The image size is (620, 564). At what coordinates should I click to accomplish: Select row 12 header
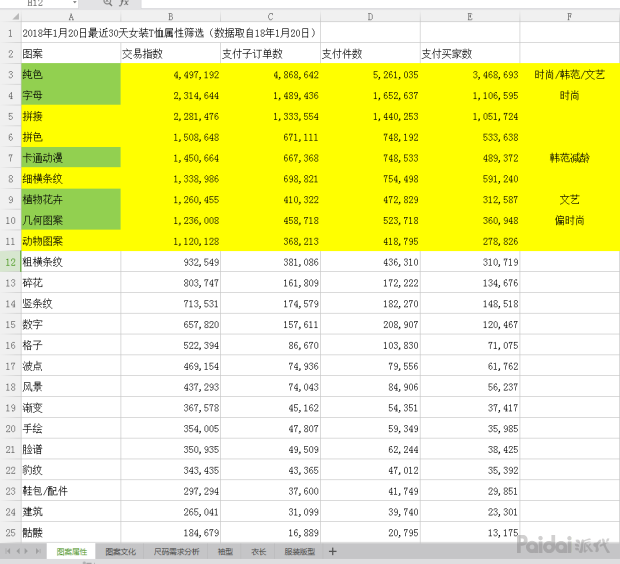click(x=10, y=261)
